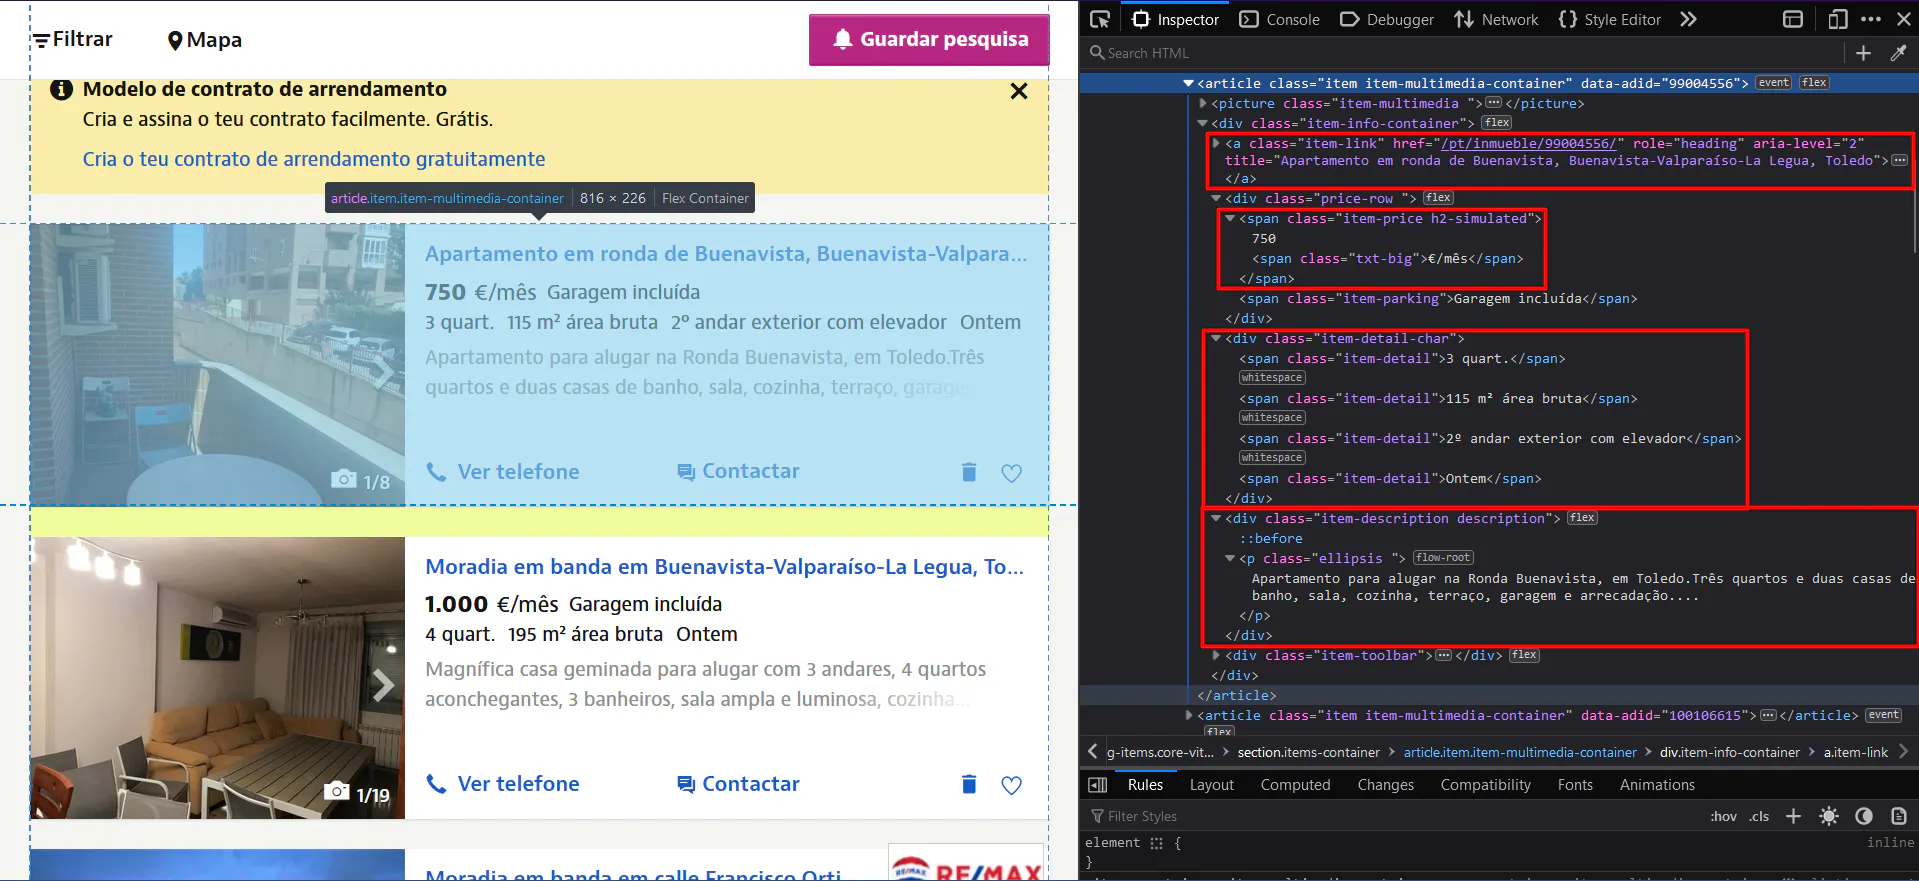This screenshot has height=881, width=1919.
Task: Navigate breadcrumbs right with arrow
Action: (1902, 752)
